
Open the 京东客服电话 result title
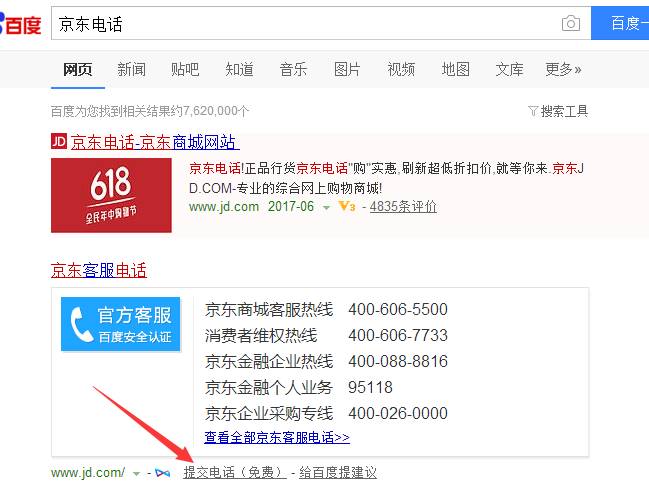pos(99,270)
